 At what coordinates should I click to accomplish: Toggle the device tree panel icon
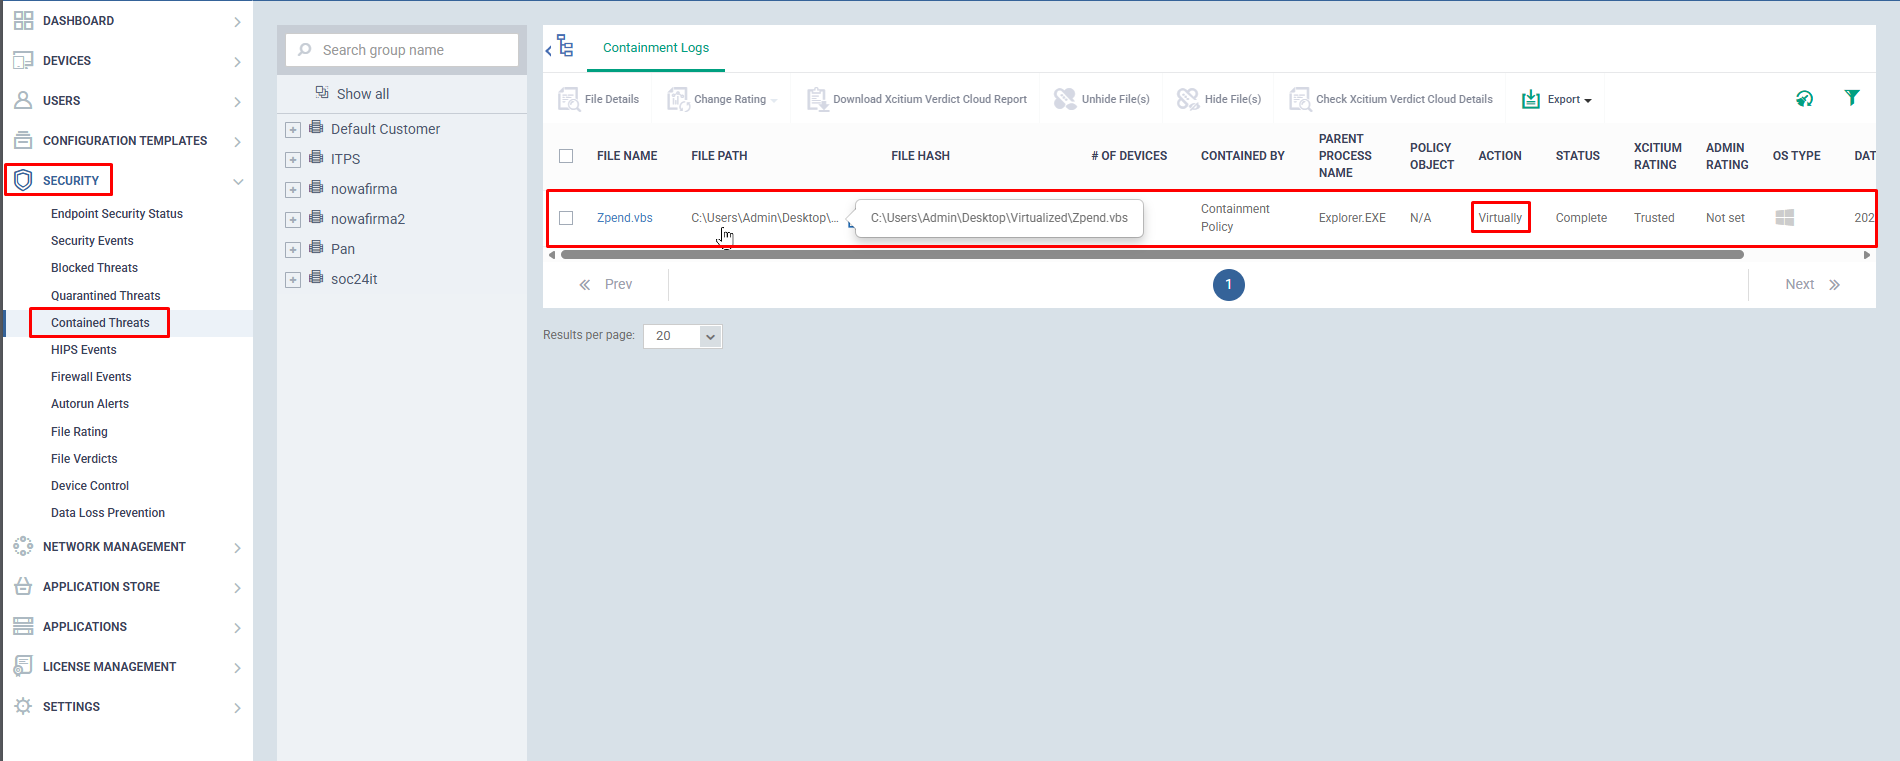[563, 47]
